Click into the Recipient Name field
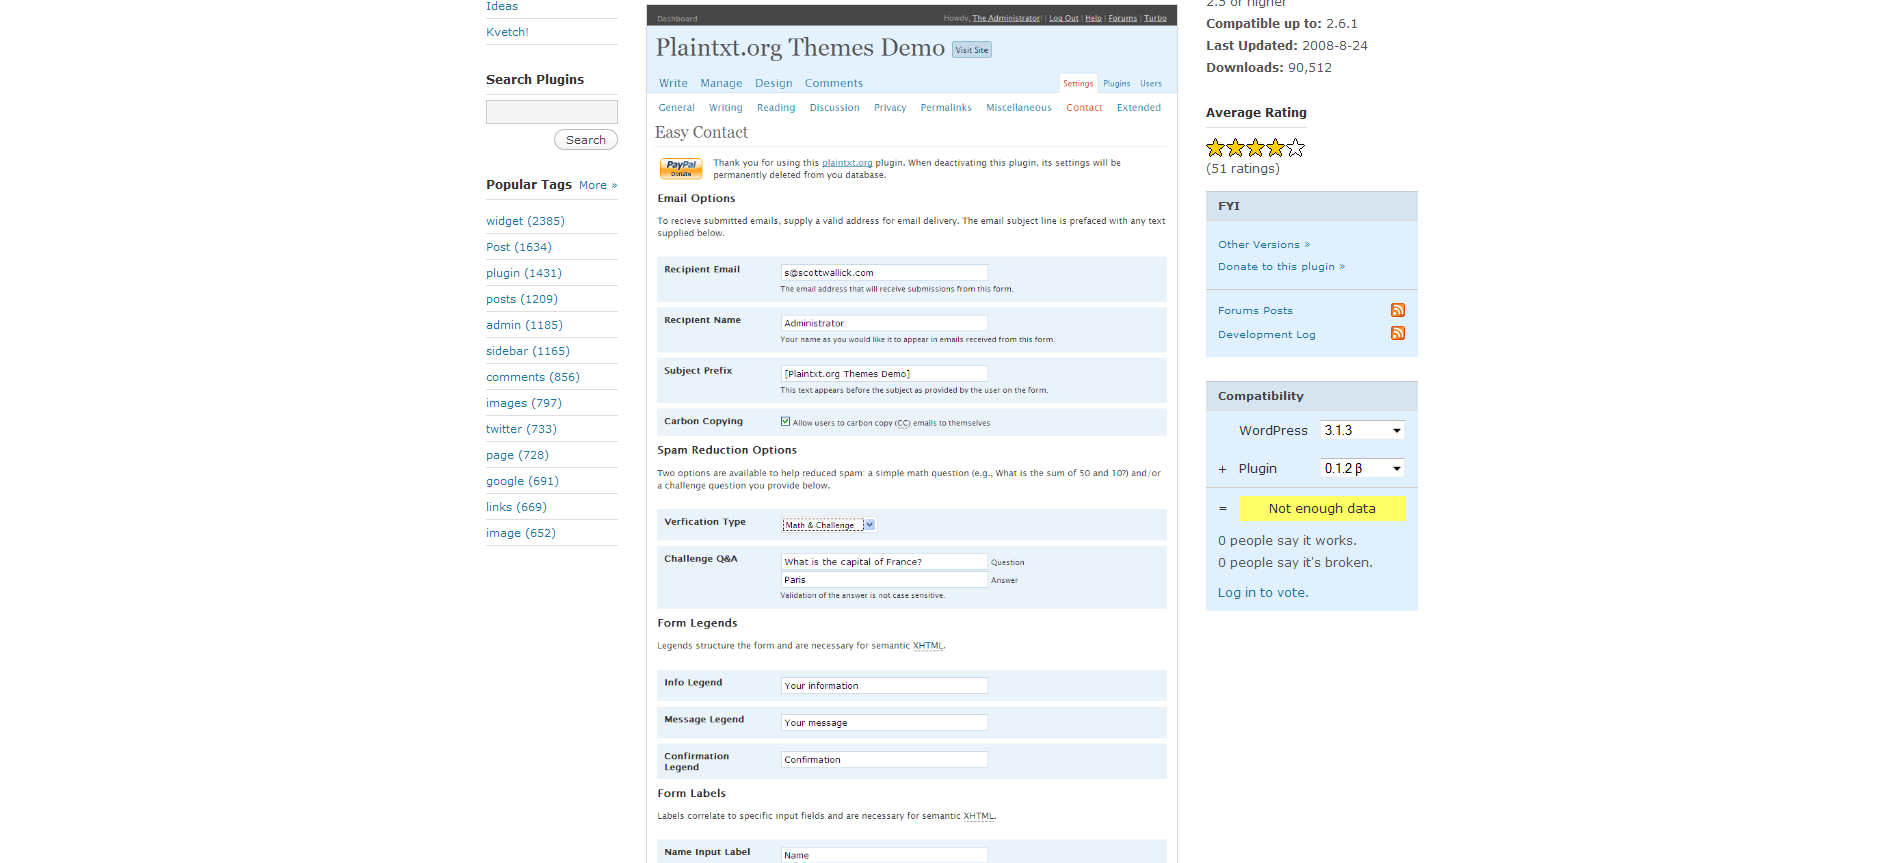The height and width of the screenshot is (863, 1903). pyautogui.click(x=884, y=323)
